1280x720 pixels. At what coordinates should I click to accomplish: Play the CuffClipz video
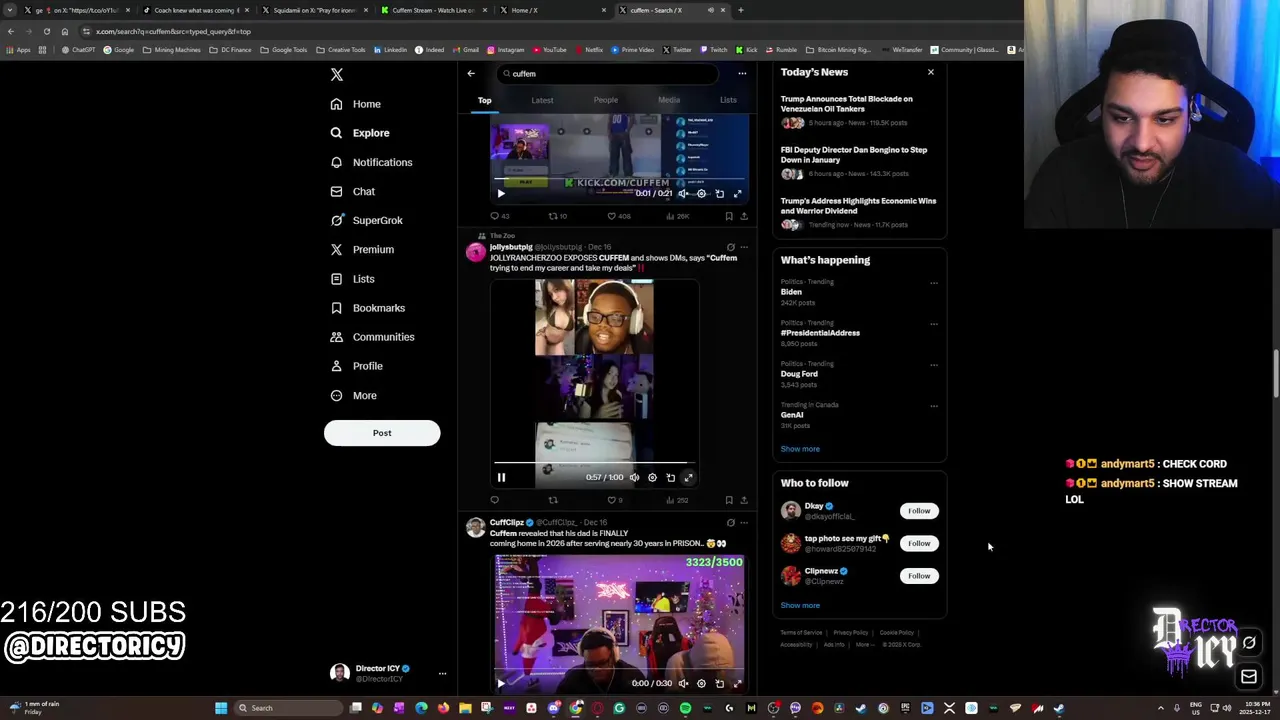click(x=501, y=684)
